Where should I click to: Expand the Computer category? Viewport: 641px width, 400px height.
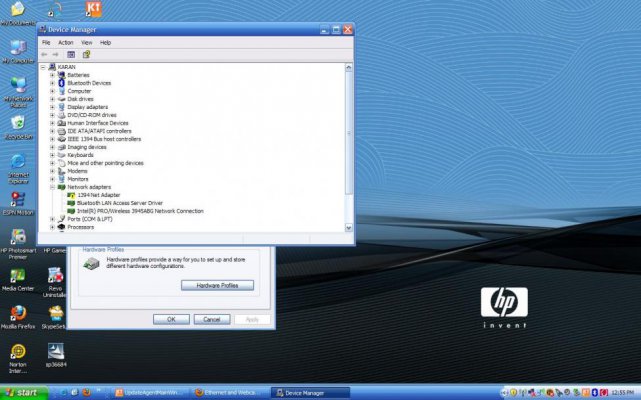pyautogui.click(x=52, y=91)
